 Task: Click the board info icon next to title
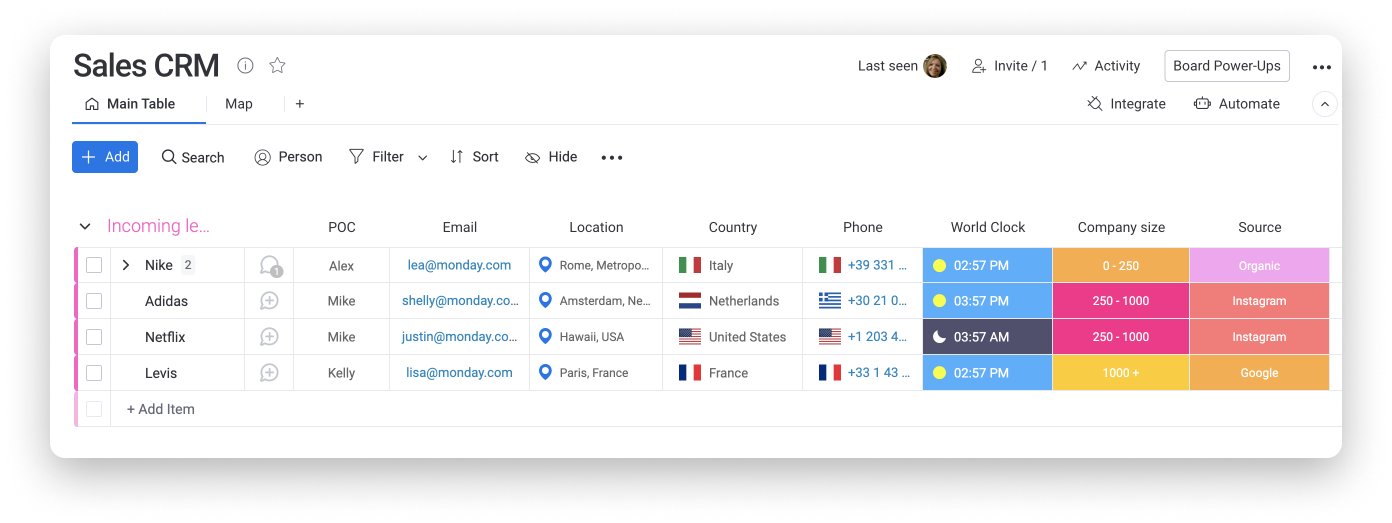[x=245, y=66]
